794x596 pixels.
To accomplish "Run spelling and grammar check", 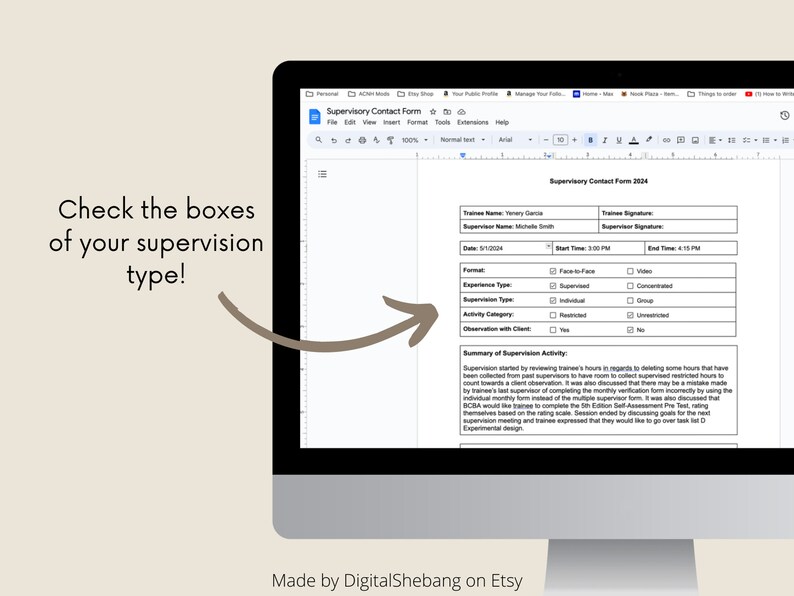I will coord(376,140).
